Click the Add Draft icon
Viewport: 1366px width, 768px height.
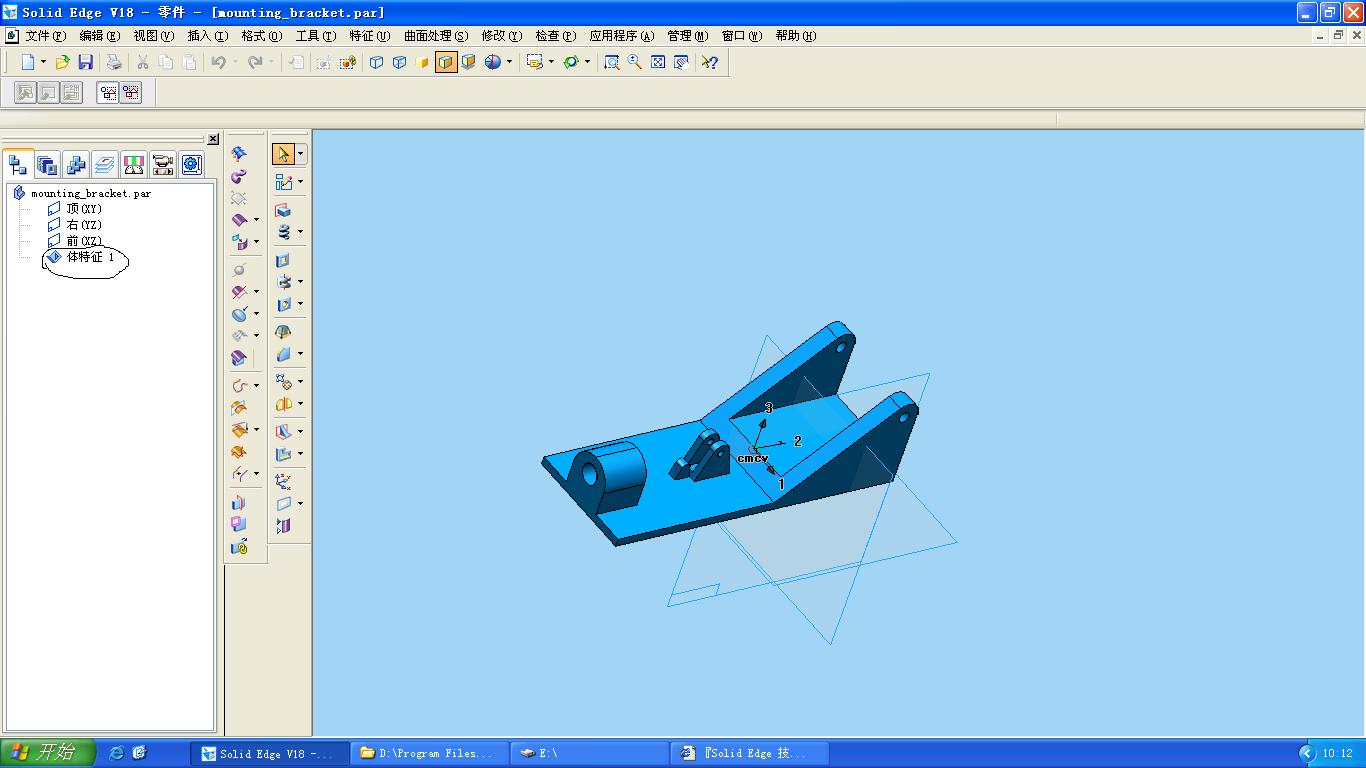[283, 332]
